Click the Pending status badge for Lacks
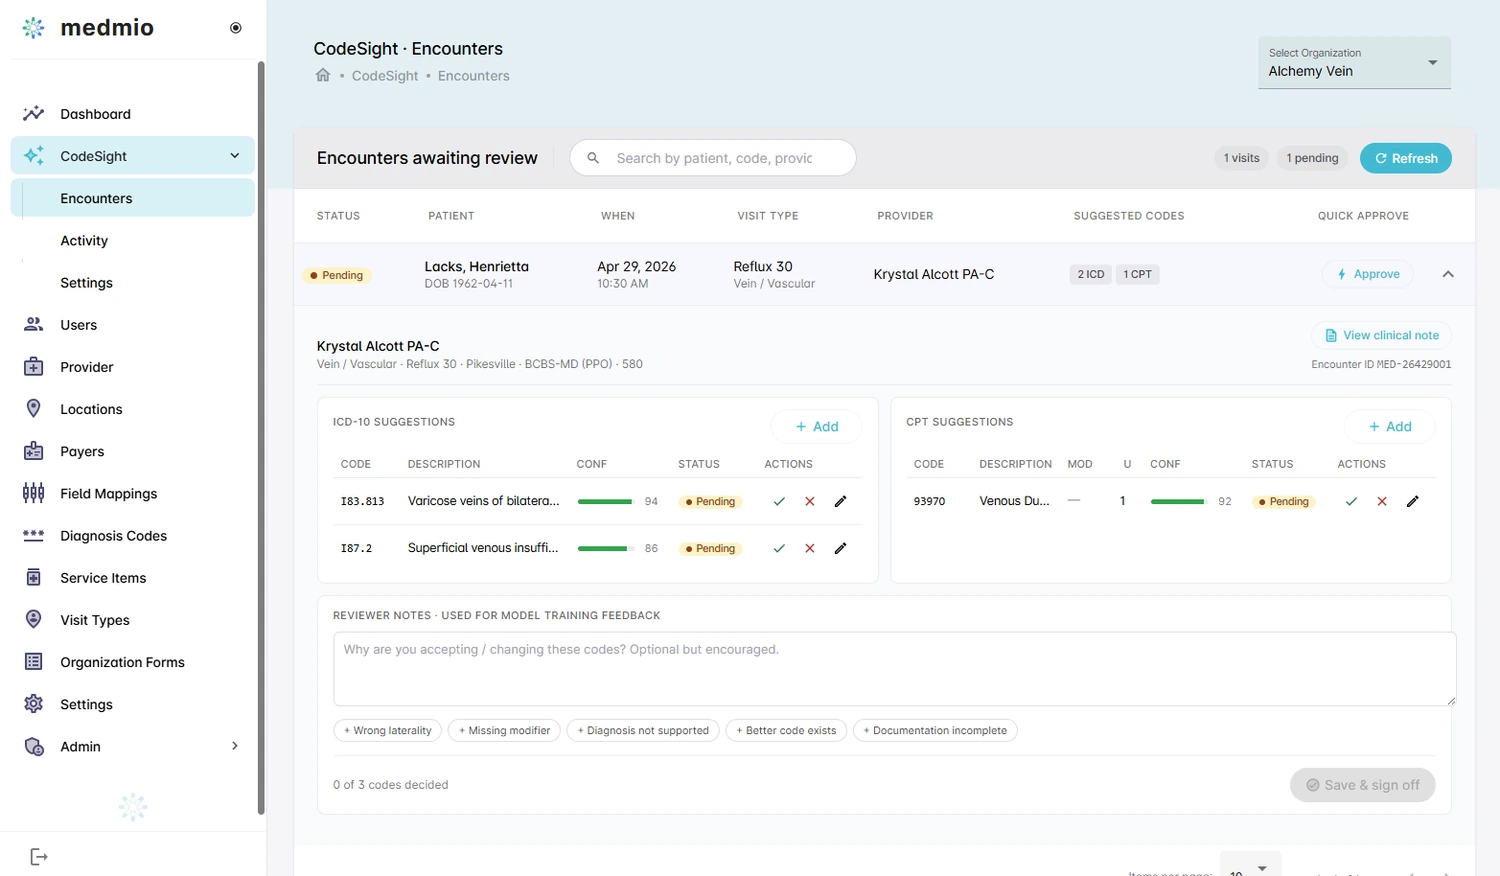Image resolution: width=1500 pixels, height=876 pixels. pyautogui.click(x=337, y=275)
